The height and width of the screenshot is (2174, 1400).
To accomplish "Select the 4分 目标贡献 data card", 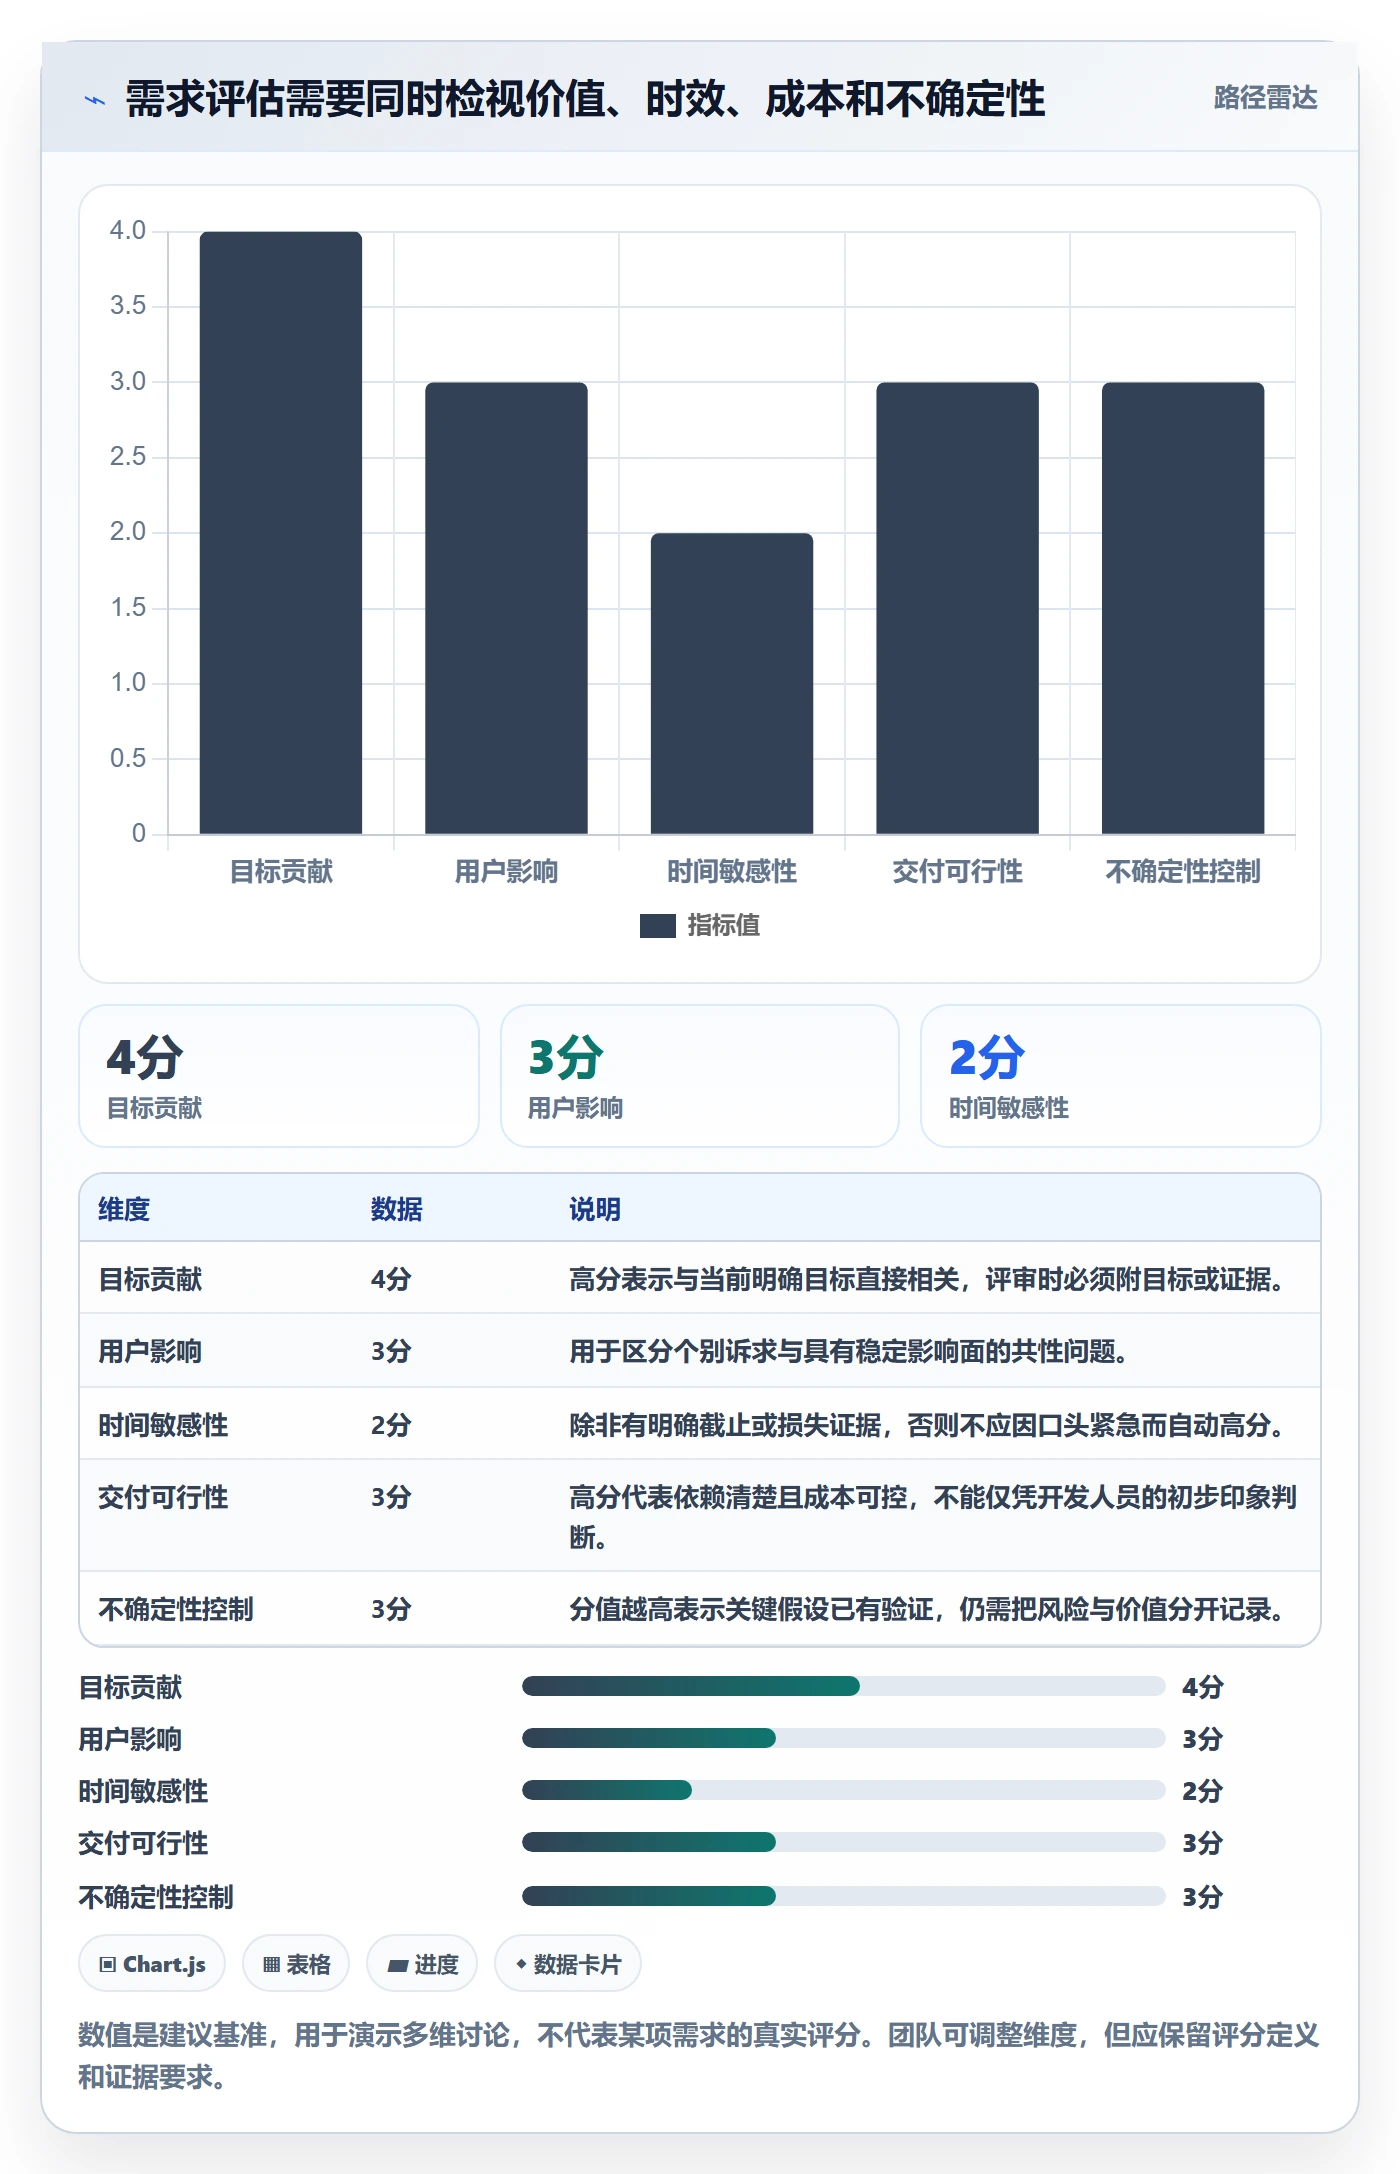I will click(279, 1076).
